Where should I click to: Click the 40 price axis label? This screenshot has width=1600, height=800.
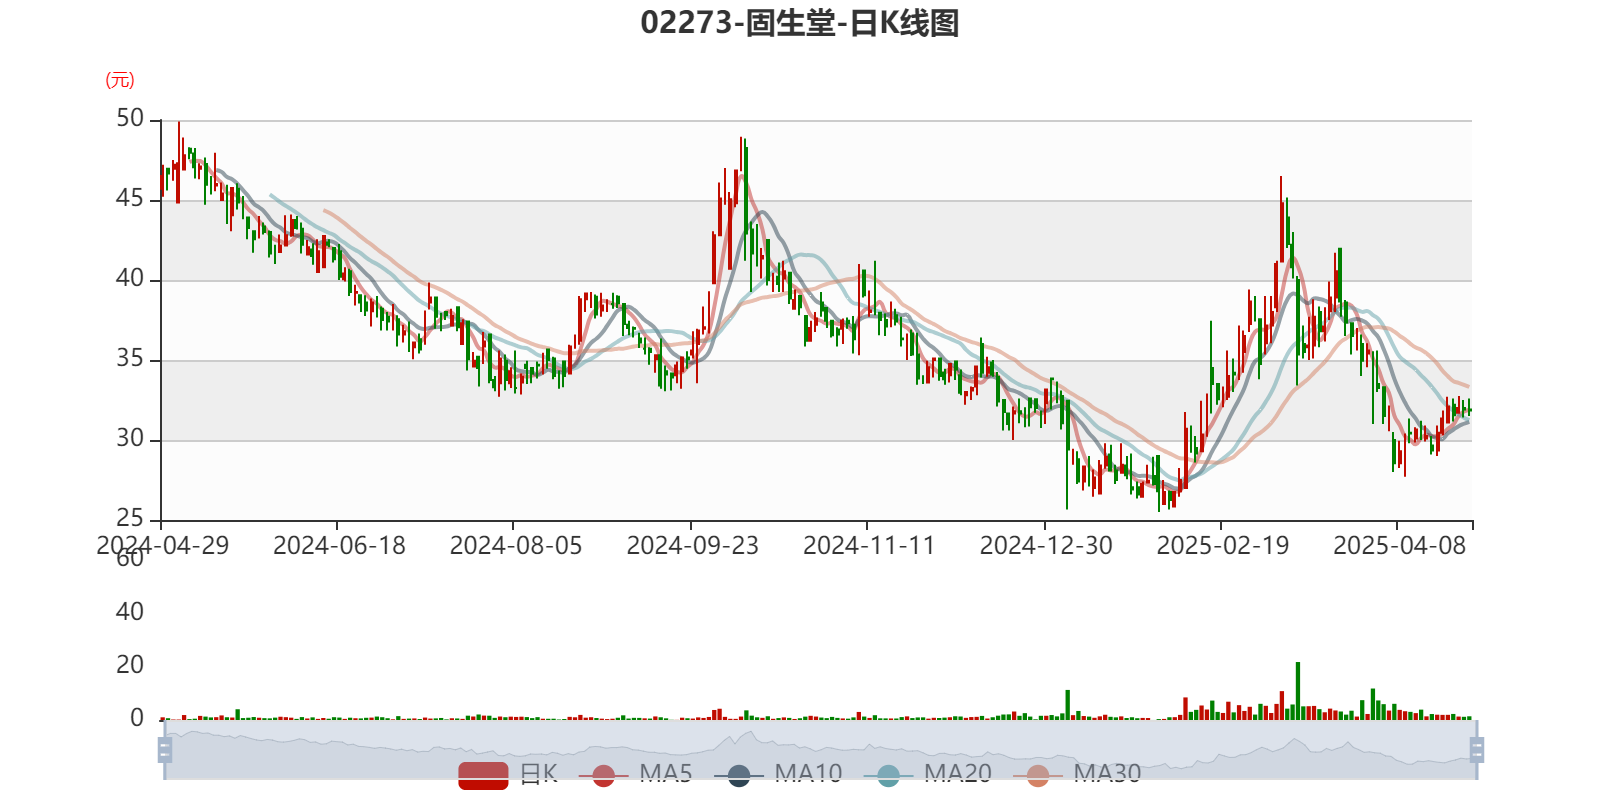(x=130, y=279)
